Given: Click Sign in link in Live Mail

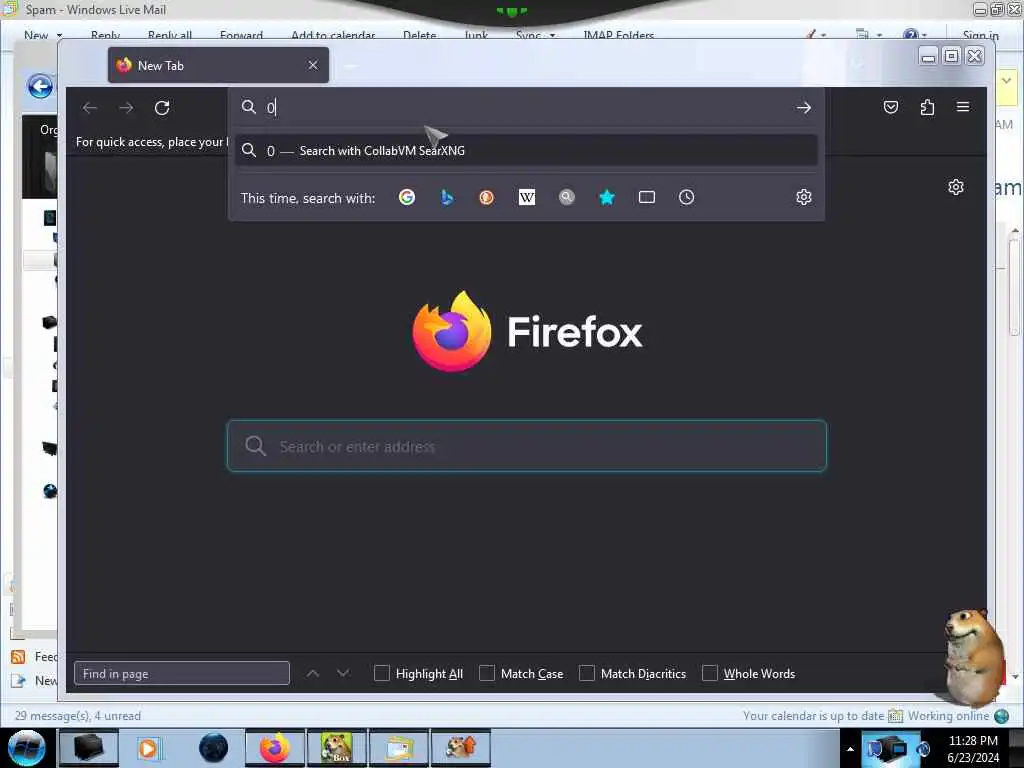Looking at the screenshot, I should (x=980, y=35).
